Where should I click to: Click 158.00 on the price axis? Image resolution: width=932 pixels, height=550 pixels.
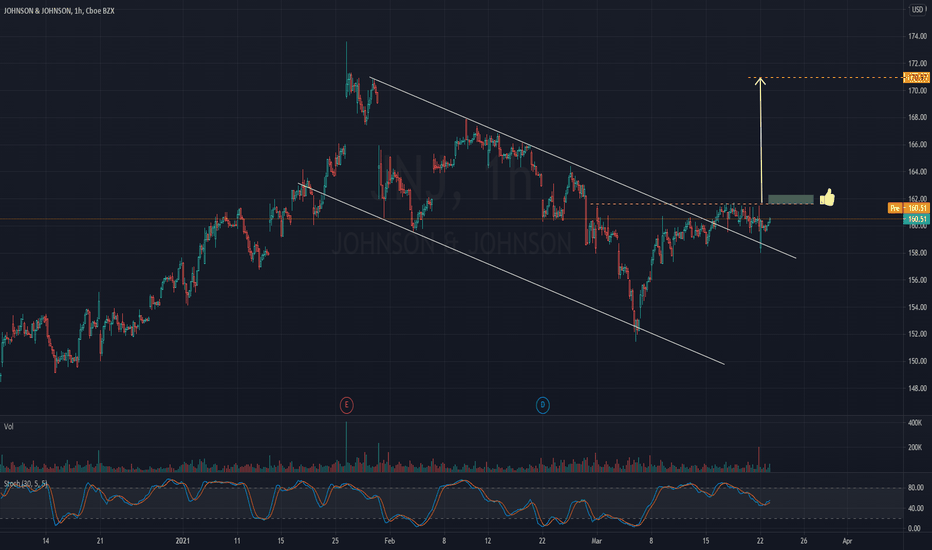(x=917, y=253)
